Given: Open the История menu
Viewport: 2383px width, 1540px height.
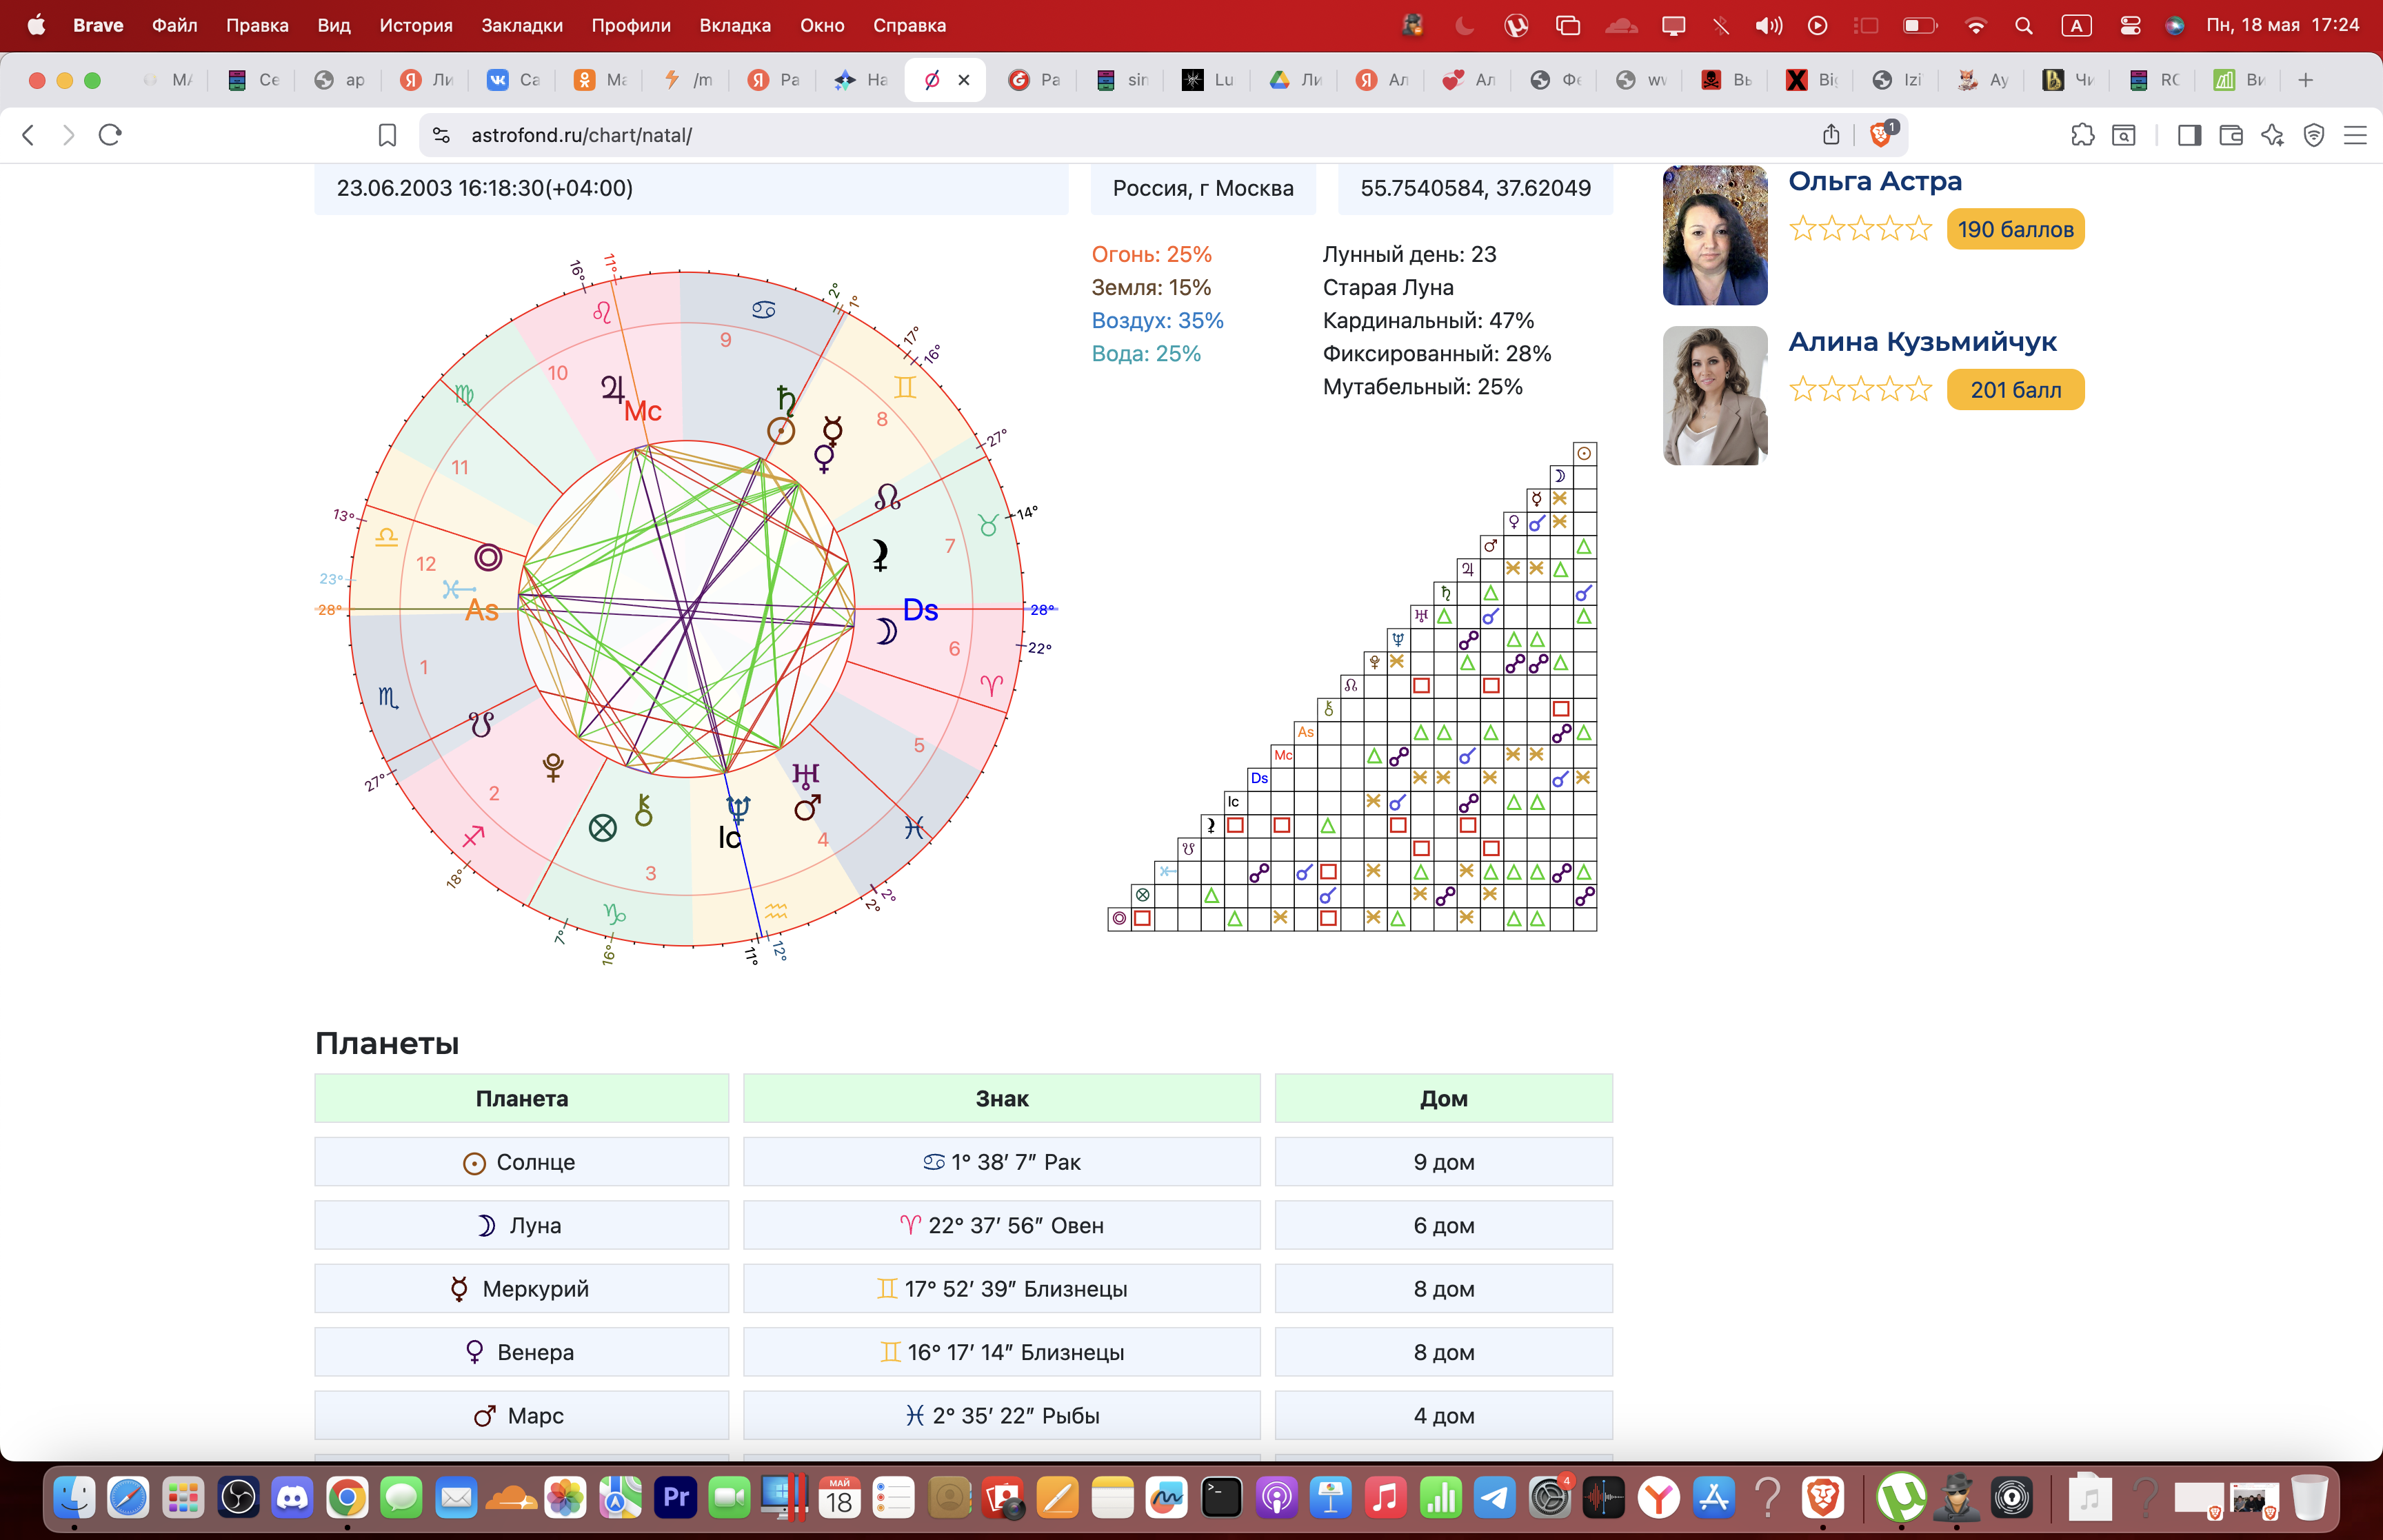Looking at the screenshot, I should click(x=416, y=25).
